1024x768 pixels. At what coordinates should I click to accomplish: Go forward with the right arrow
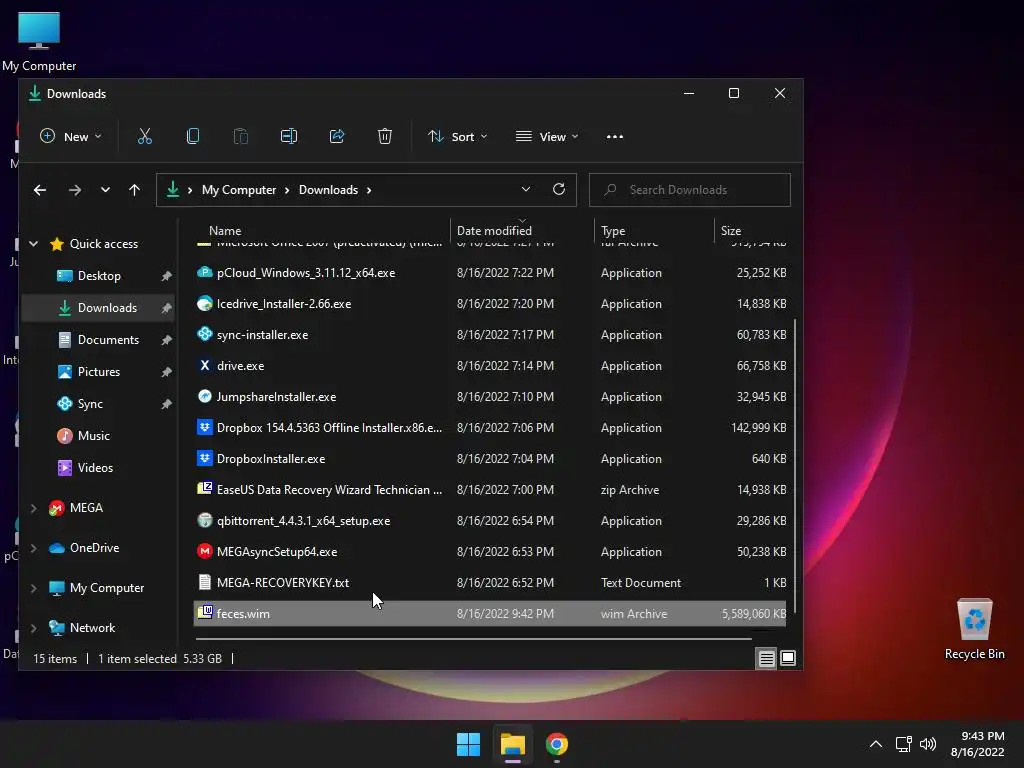pos(74,190)
